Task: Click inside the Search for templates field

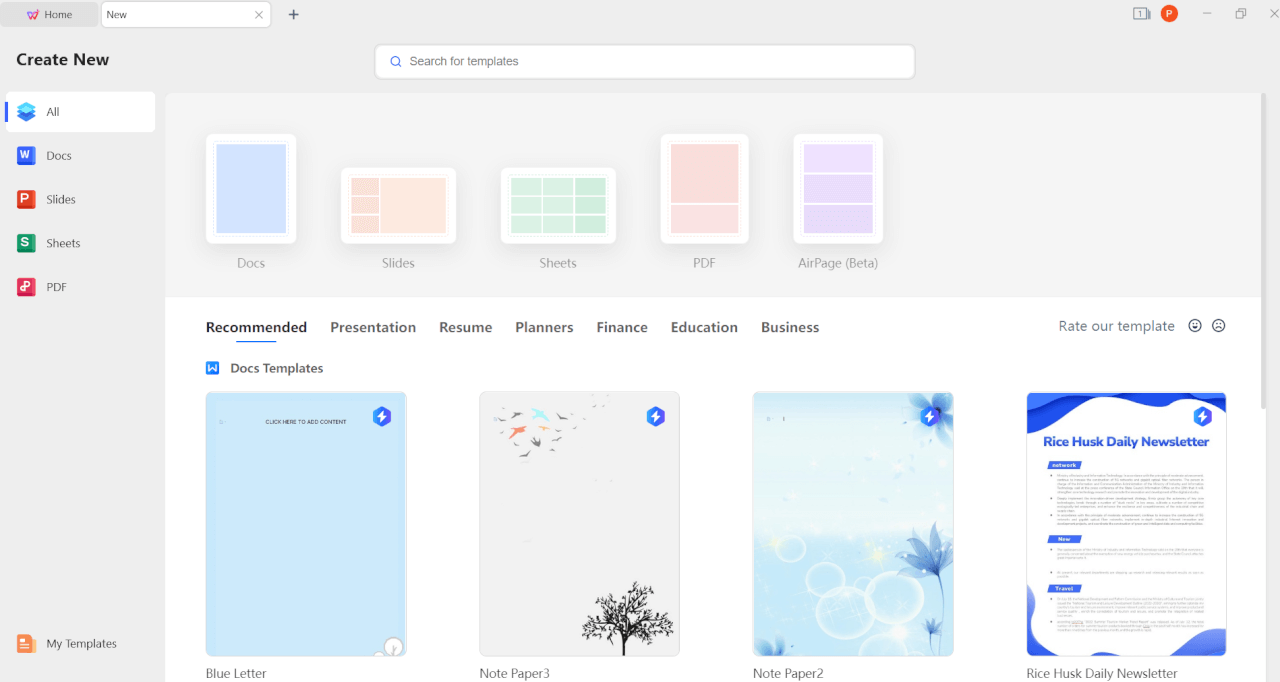Action: [644, 61]
